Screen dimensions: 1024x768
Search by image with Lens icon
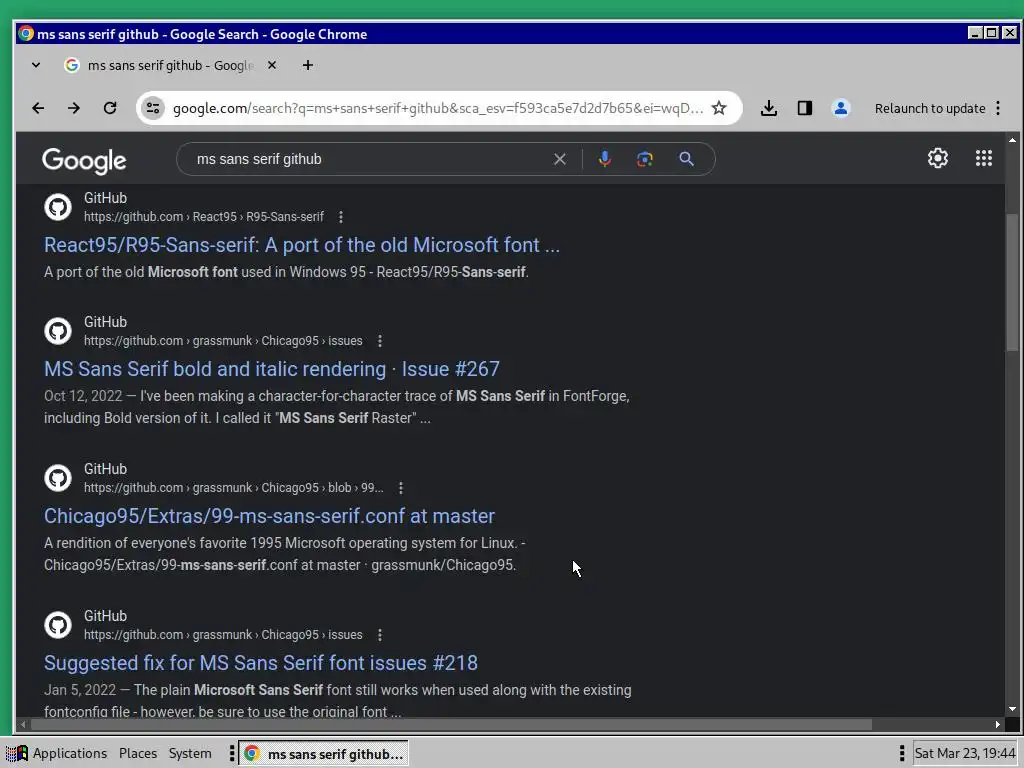point(645,159)
